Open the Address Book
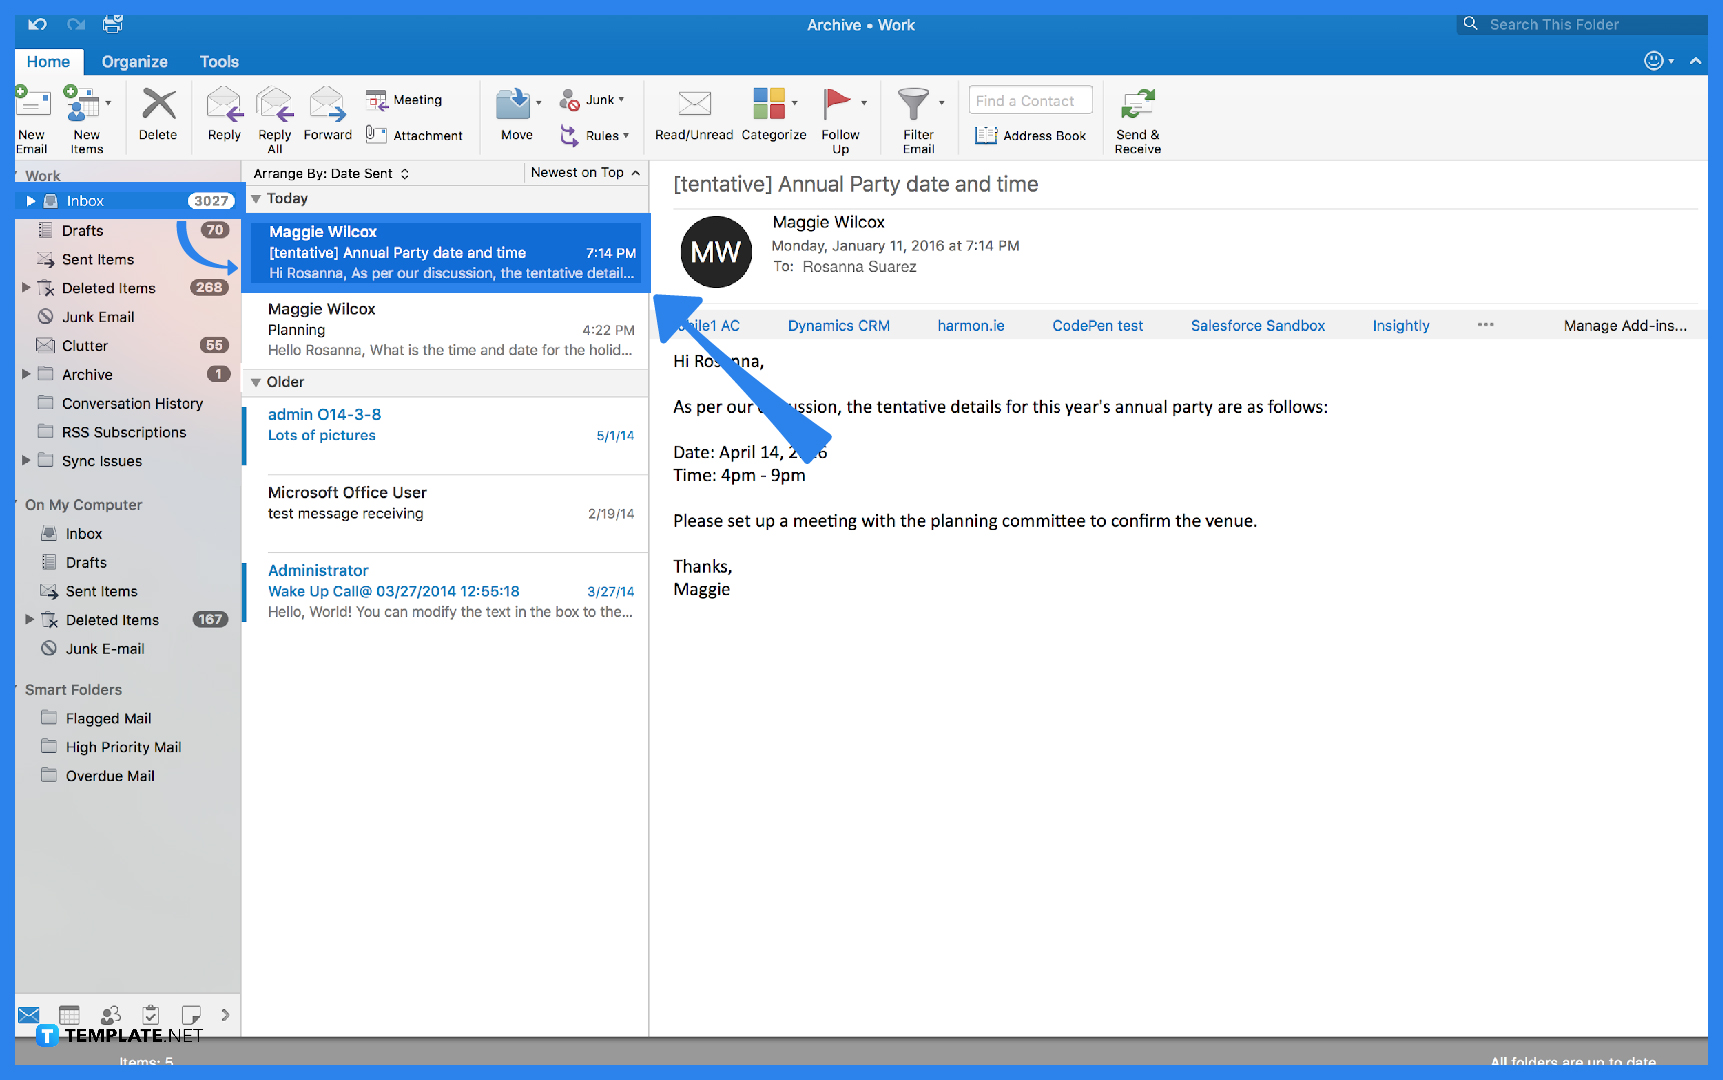This screenshot has height=1080, width=1723. [1031, 135]
